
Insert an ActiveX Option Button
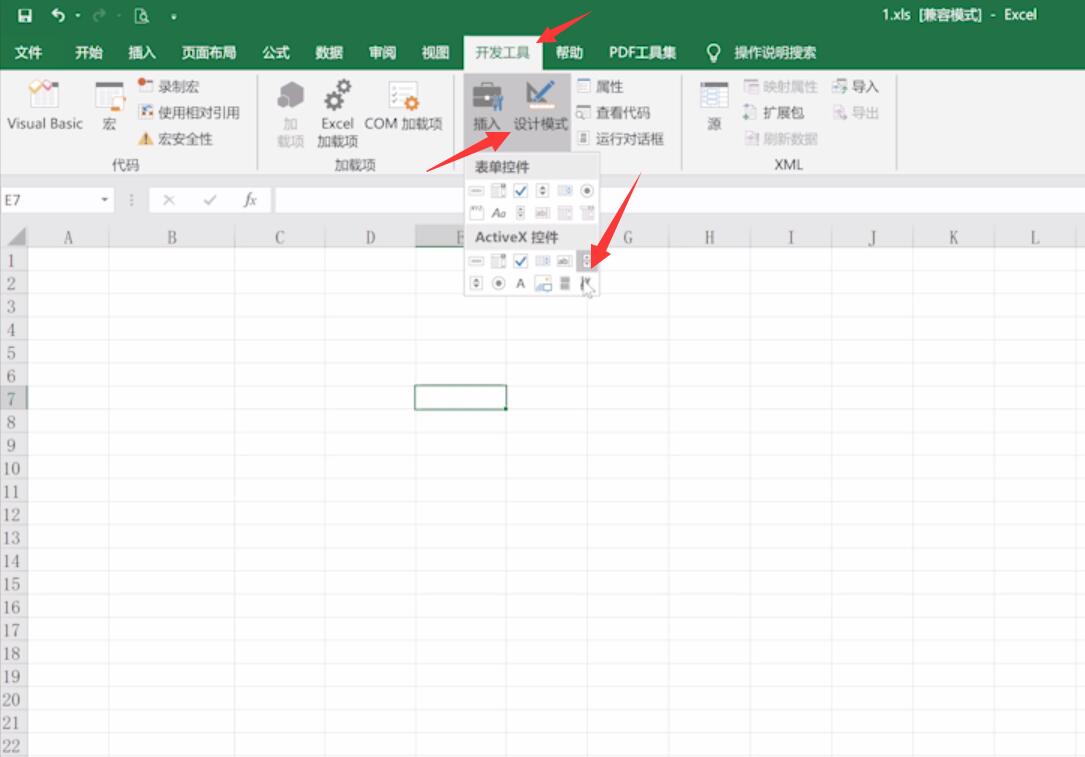[x=498, y=283]
